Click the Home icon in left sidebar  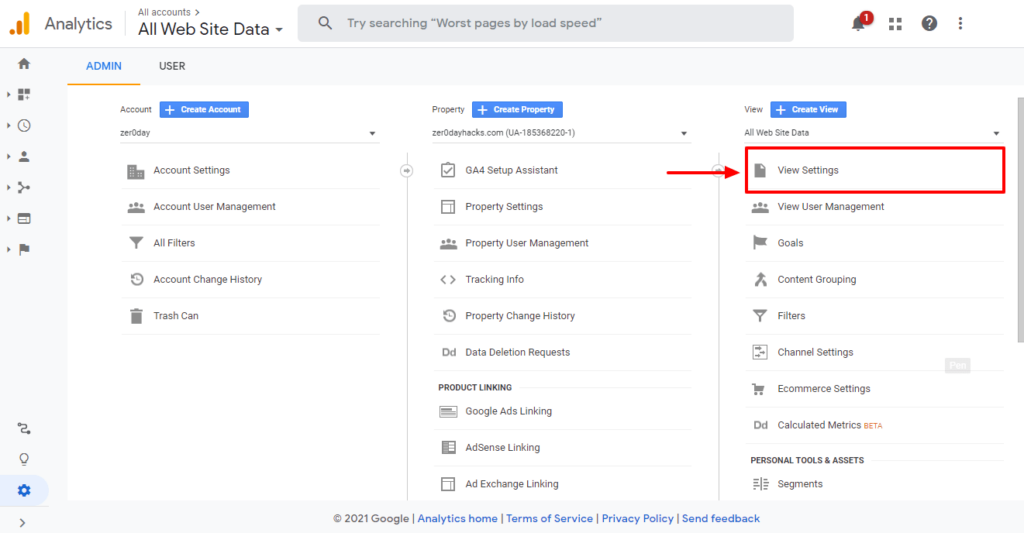[x=24, y=64]
